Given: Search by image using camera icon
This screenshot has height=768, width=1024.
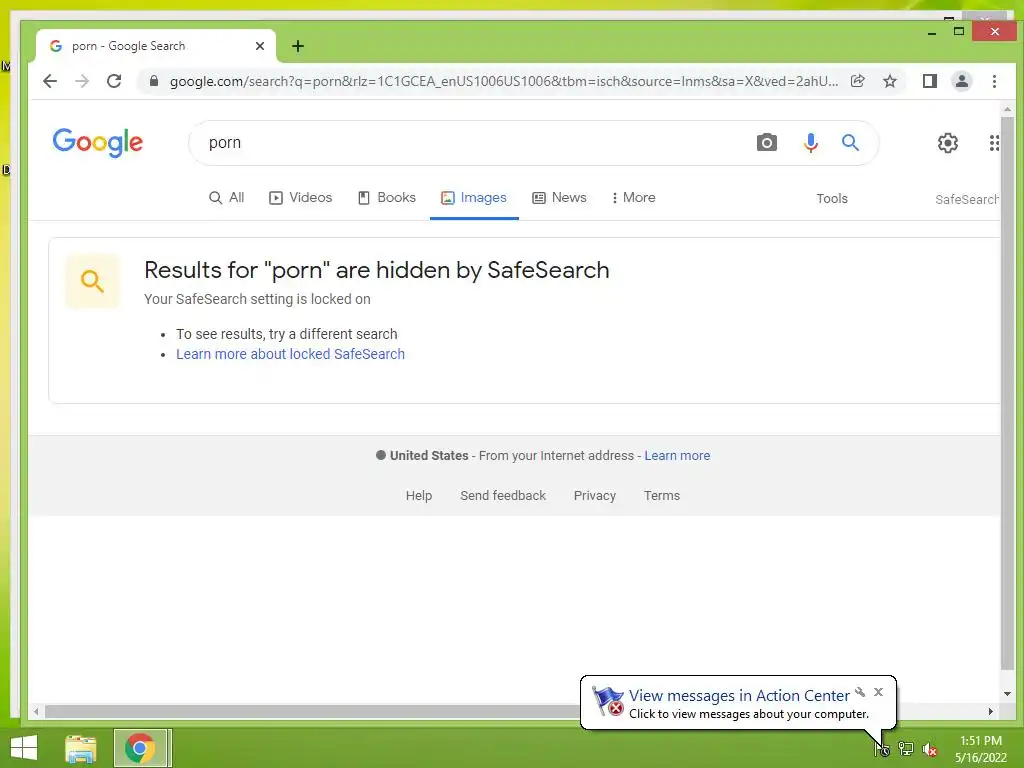Looking at the screenshot, I should (x=767, y=142).
